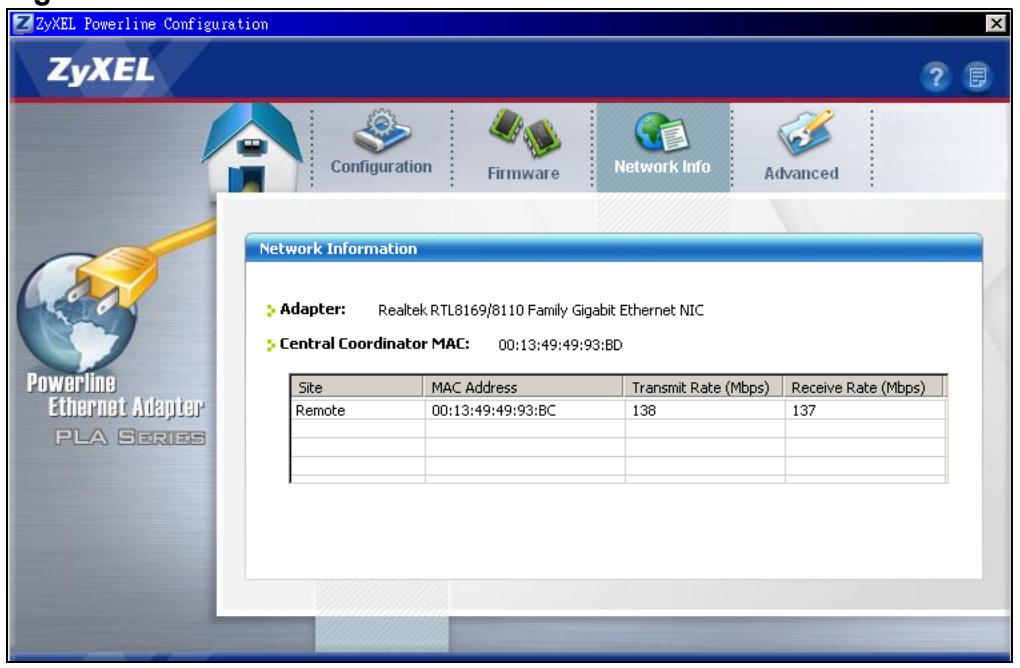Viewport: 1020px width, 668px height.
Task: Click the ZyXEL Z icon in title bar
Action: (23, 24)
